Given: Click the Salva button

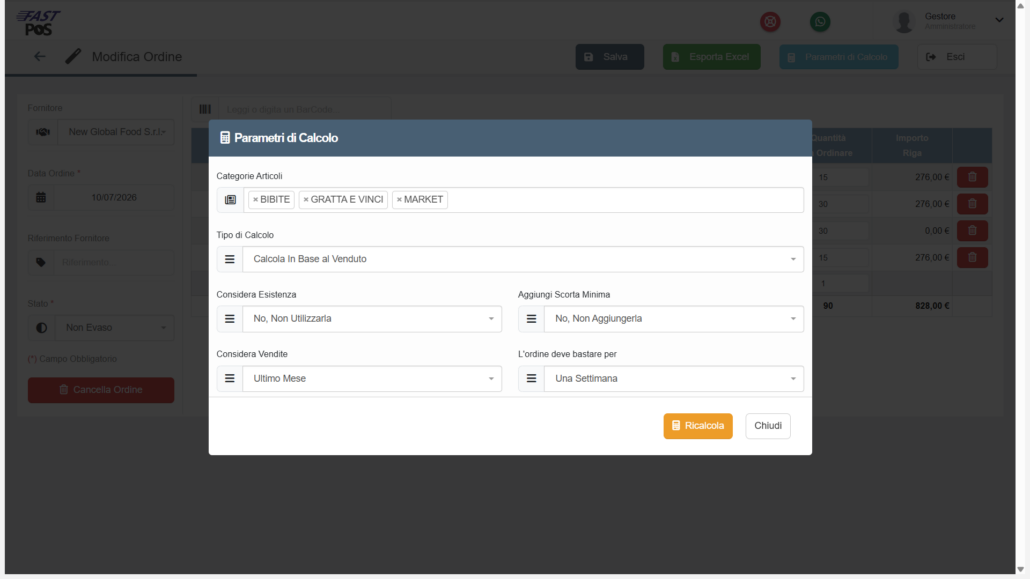Looking at the screenshot, I should coord(610,57).
